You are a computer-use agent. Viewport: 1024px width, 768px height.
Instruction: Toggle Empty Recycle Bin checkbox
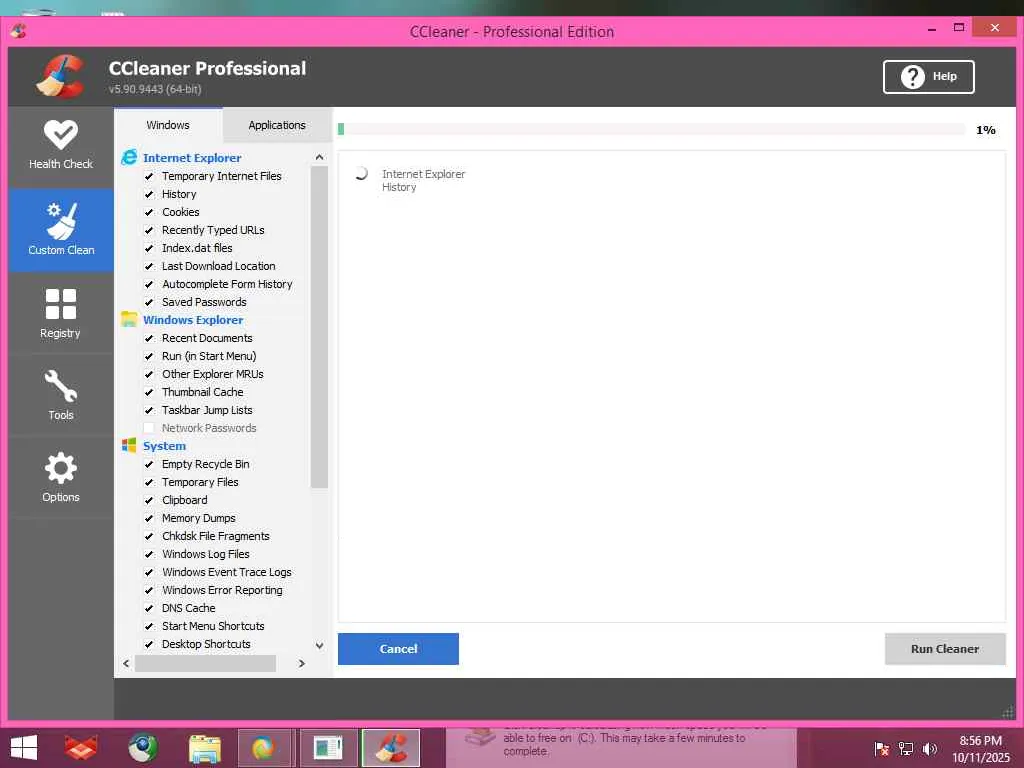(149, 464)
